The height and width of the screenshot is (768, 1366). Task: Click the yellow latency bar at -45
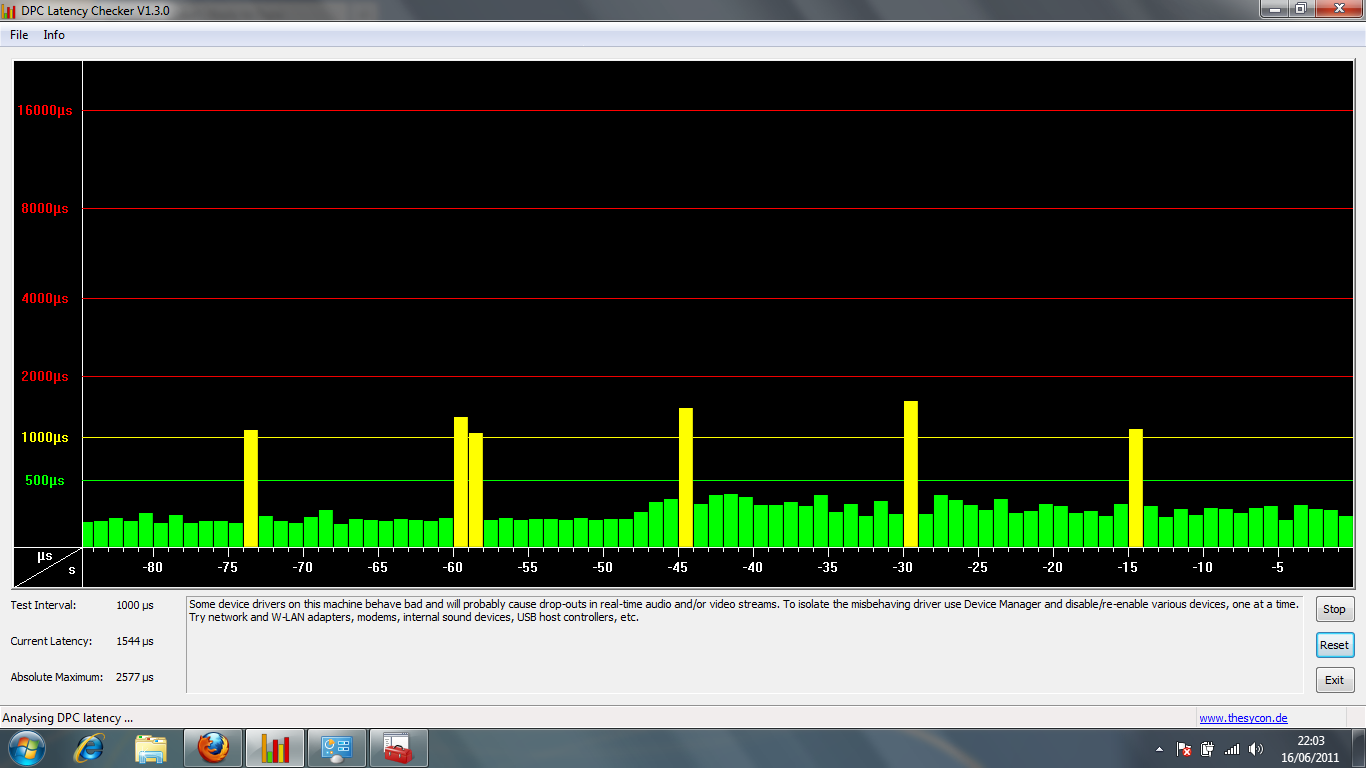(686, 477)
